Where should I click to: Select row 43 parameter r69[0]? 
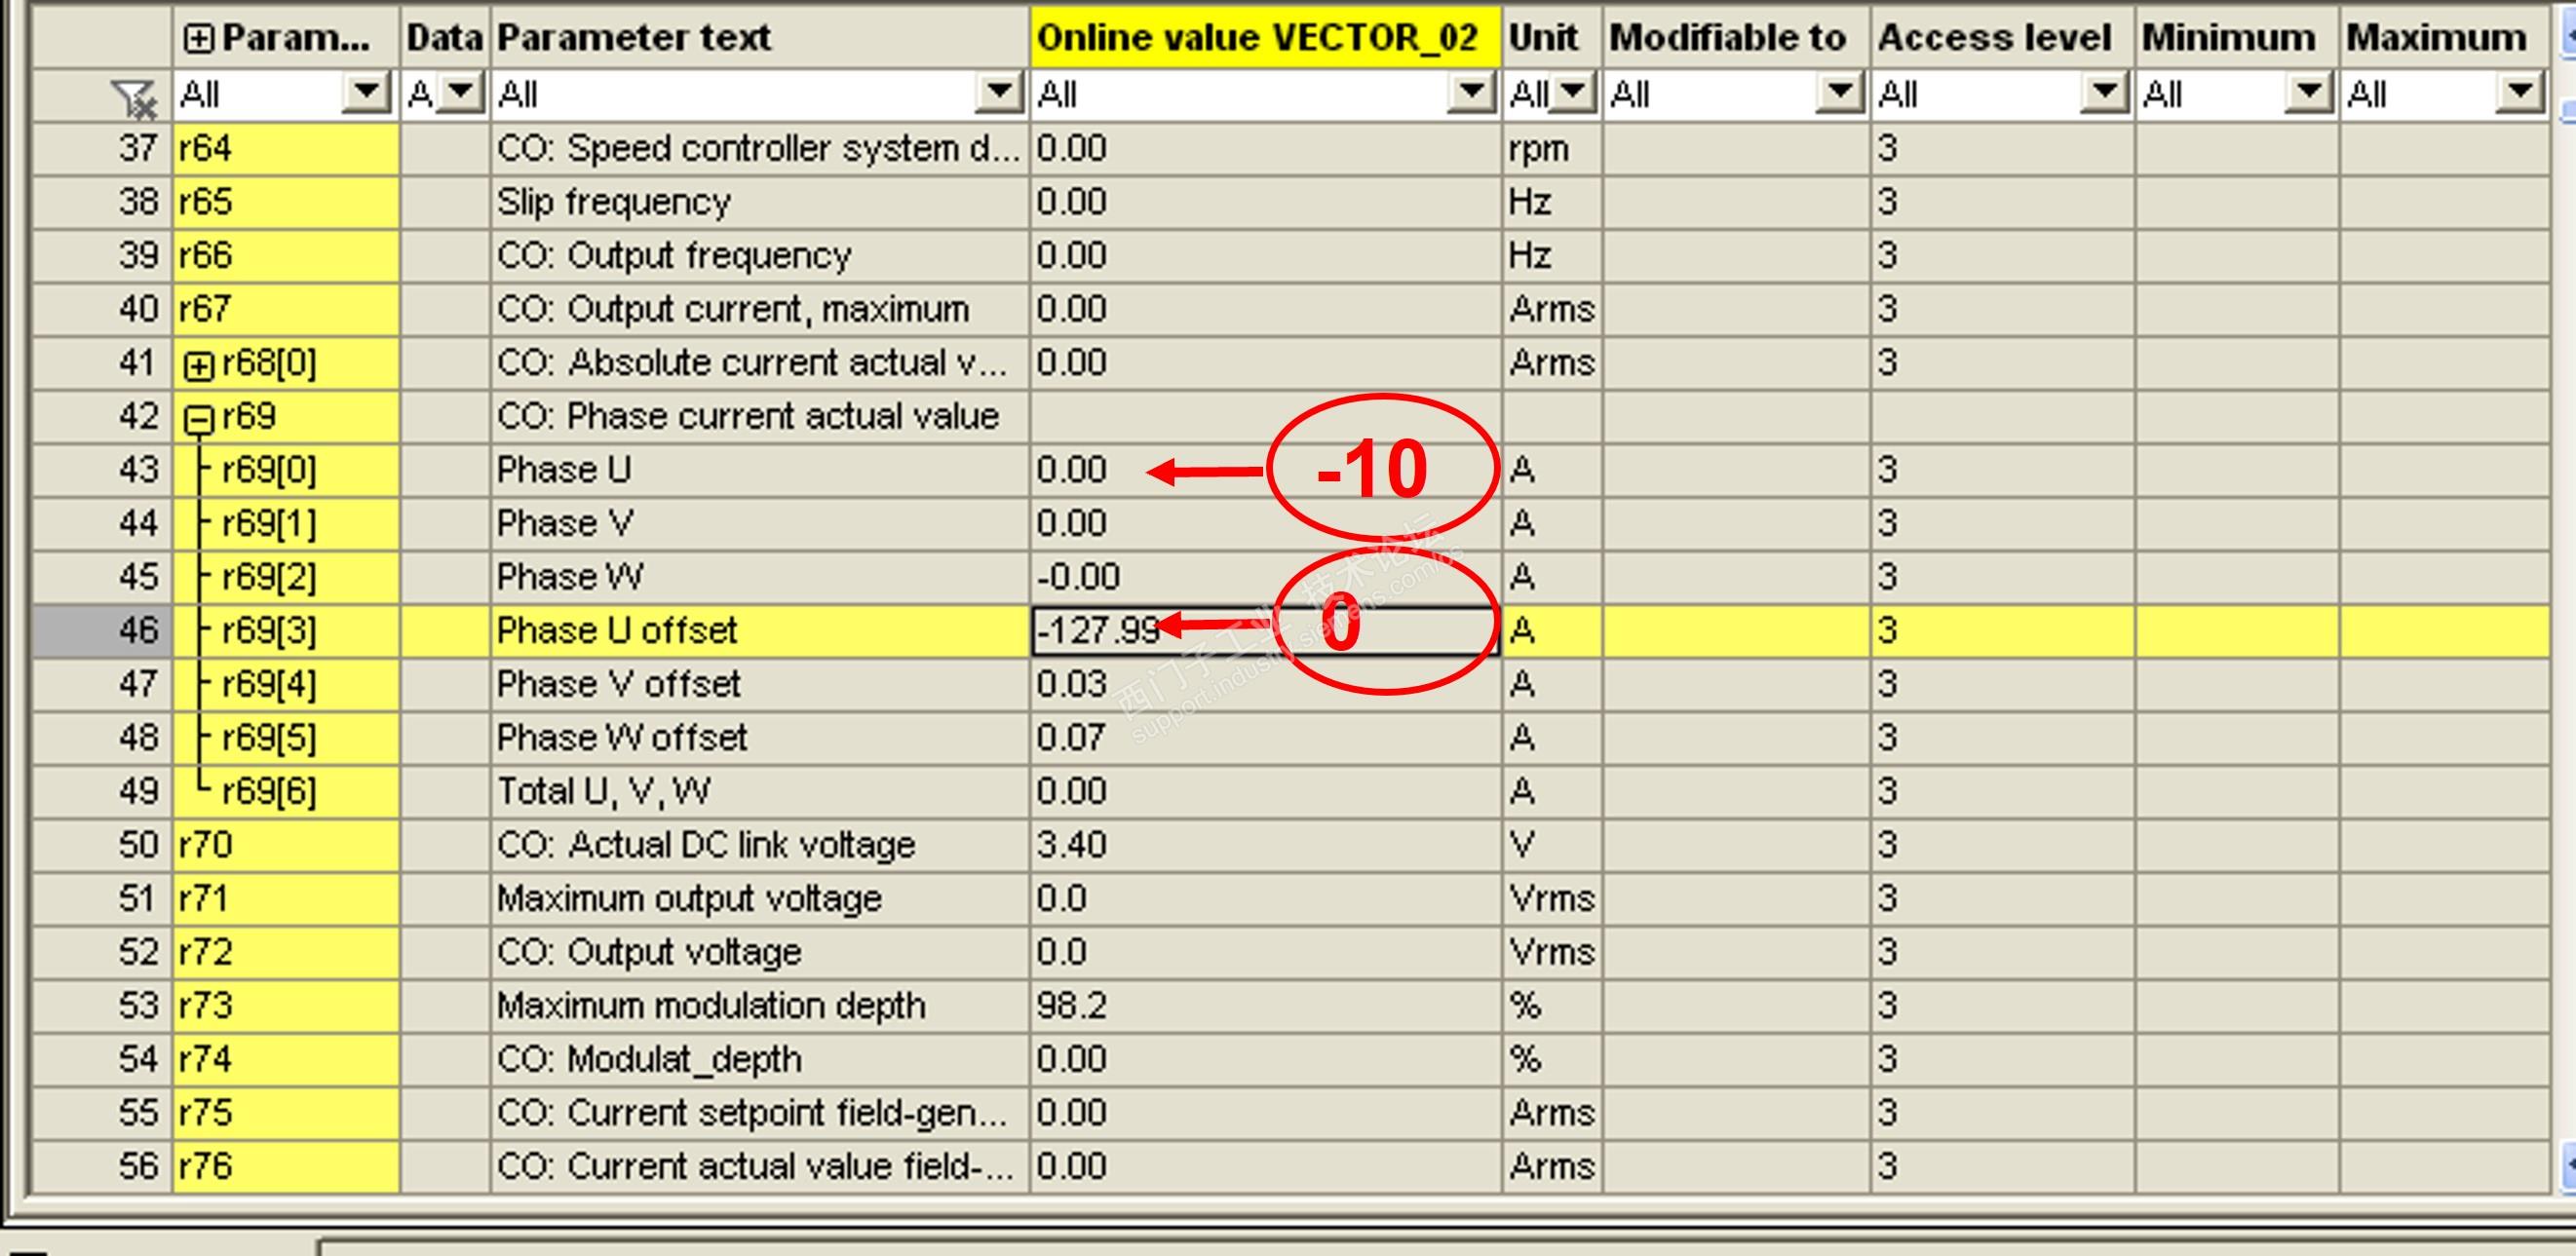coord(268,470)
